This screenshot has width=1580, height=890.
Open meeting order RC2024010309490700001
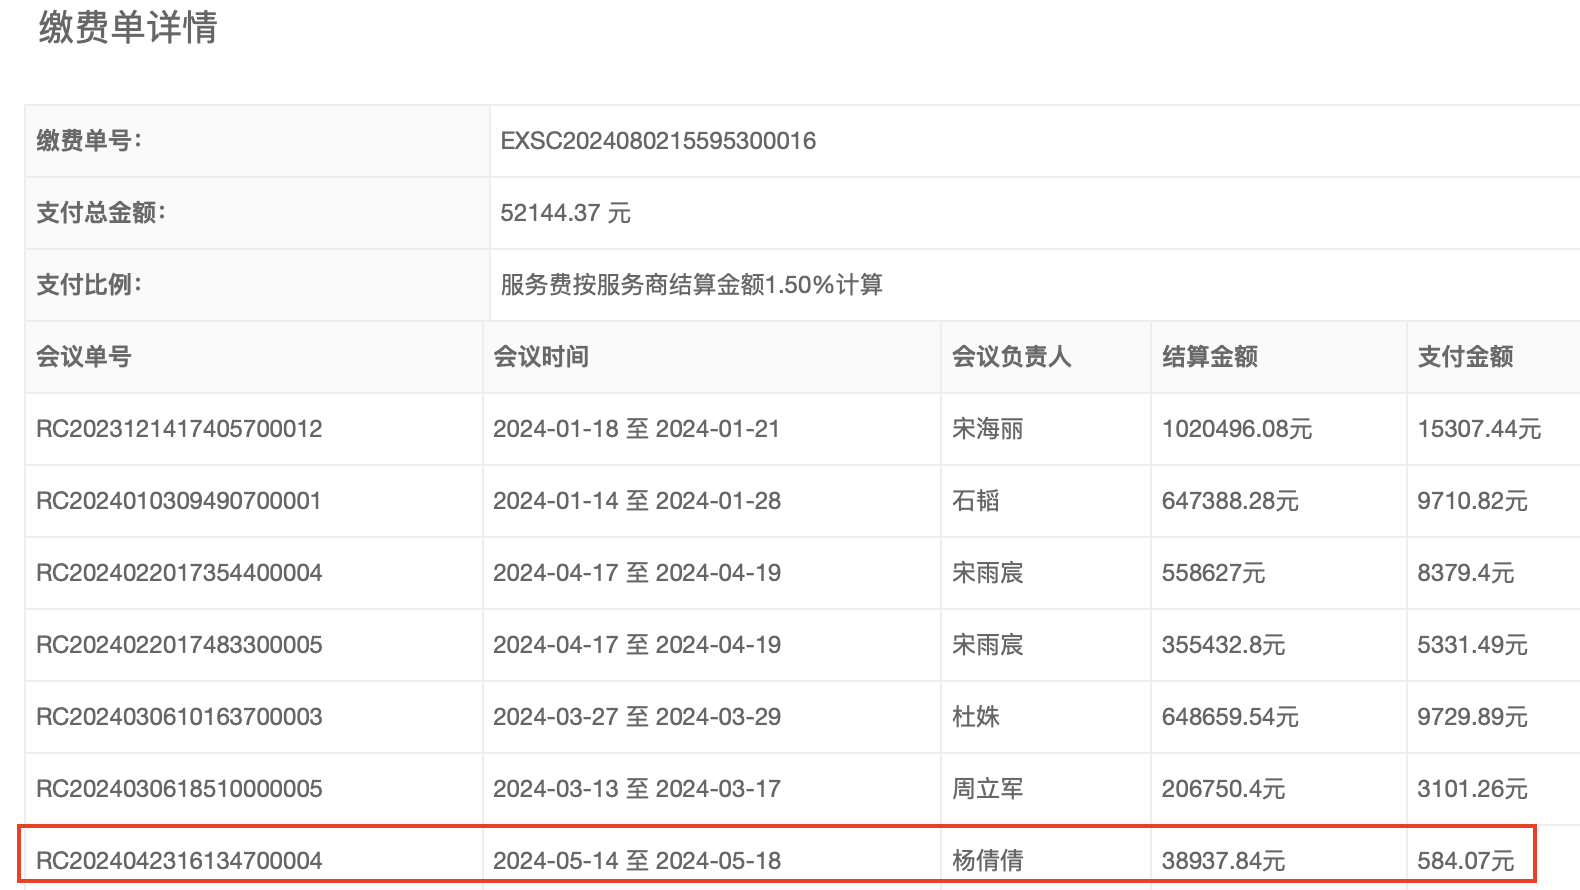(x=179, y=501)
